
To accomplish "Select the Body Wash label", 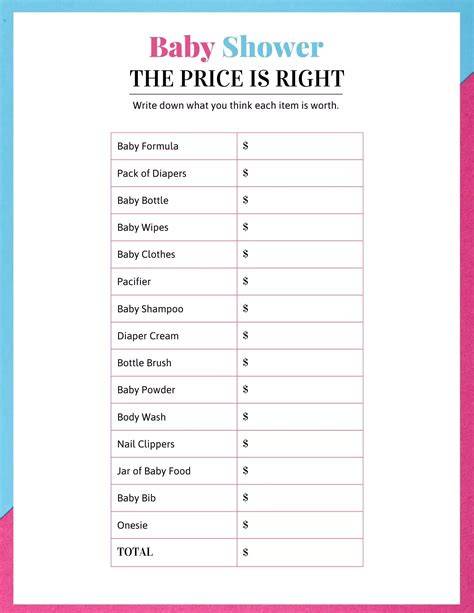I will click(x=142, y=417).
